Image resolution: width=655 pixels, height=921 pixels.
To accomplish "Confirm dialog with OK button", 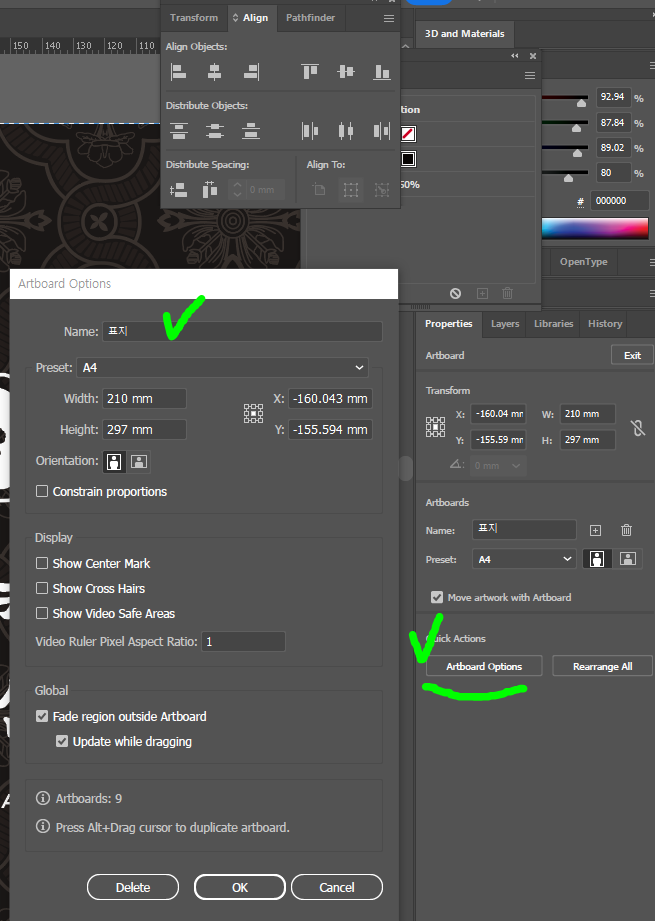I will (240, 887).
